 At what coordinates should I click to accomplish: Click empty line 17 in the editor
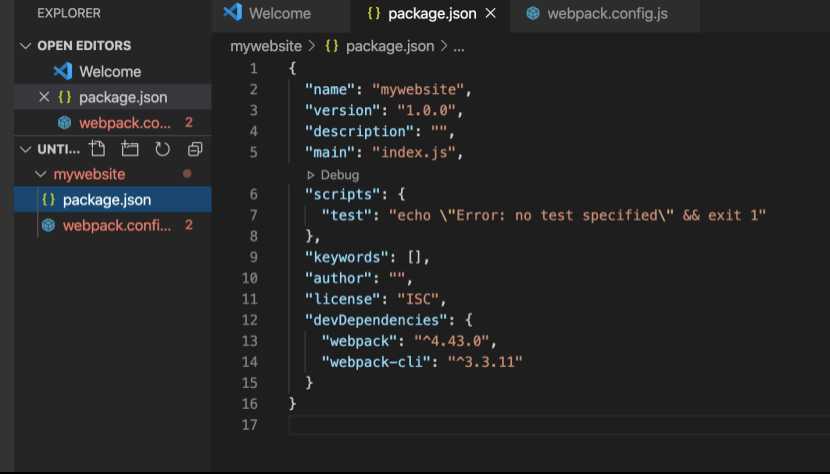tap(558, 425)
